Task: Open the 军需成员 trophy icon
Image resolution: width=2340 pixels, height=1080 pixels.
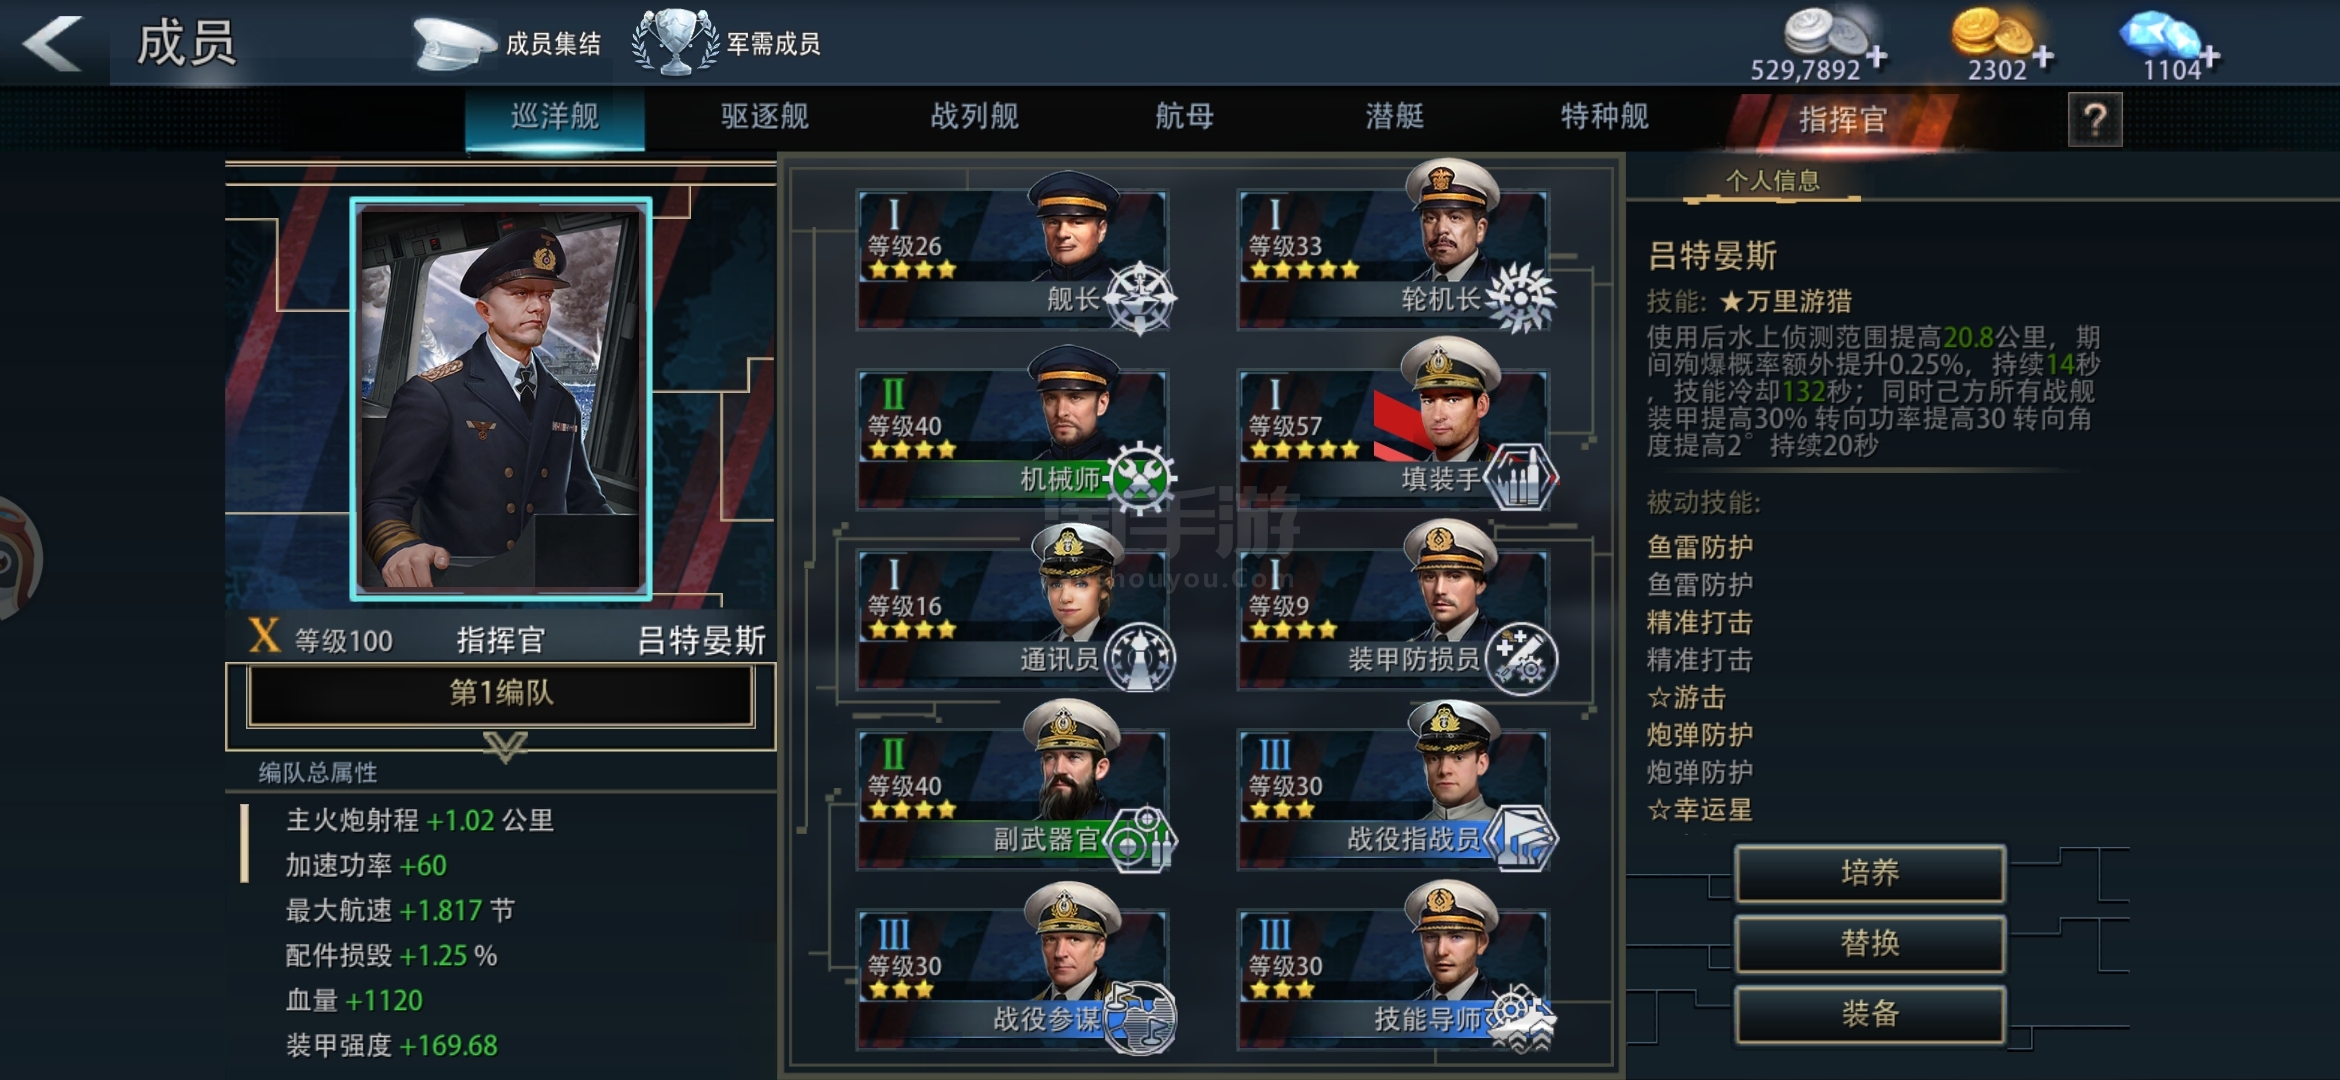Action: 676,42
